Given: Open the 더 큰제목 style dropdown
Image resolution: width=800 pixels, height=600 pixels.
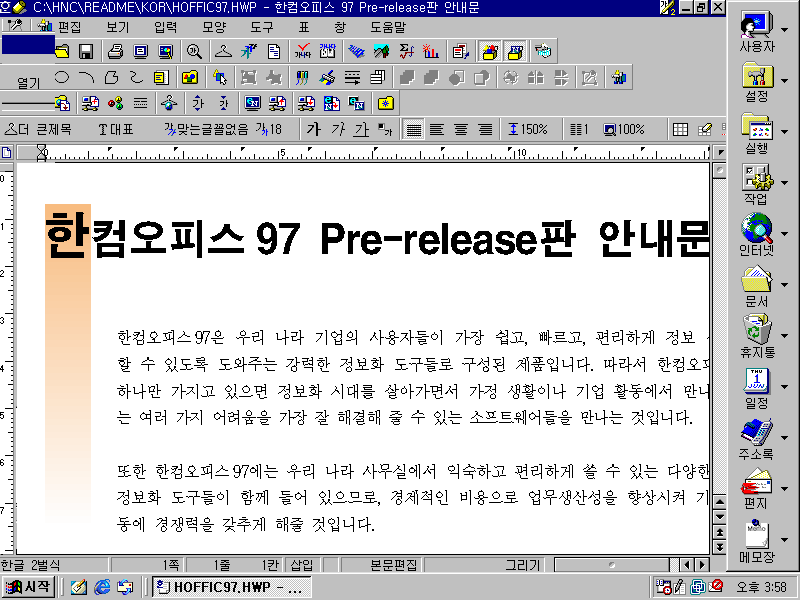Looking at the screenshot, I should point(38,130).
